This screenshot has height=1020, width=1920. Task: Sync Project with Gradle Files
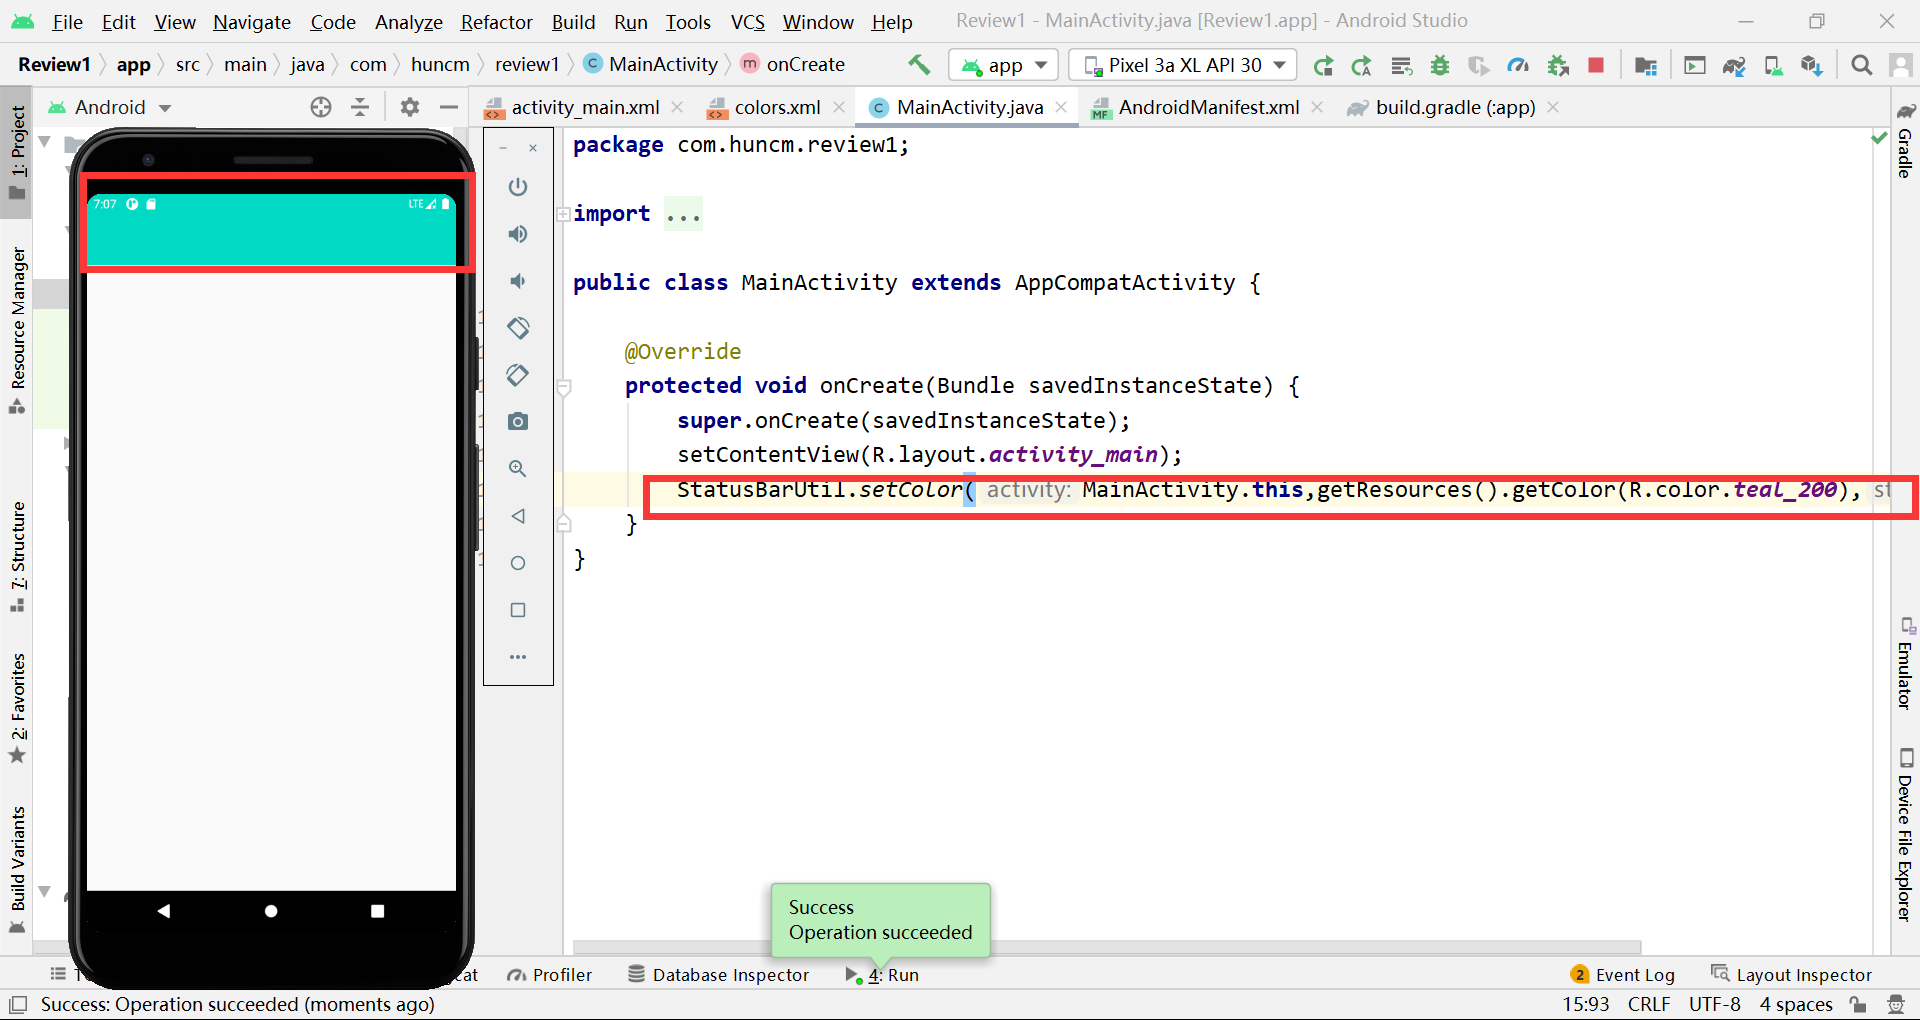click(1733, 66)
